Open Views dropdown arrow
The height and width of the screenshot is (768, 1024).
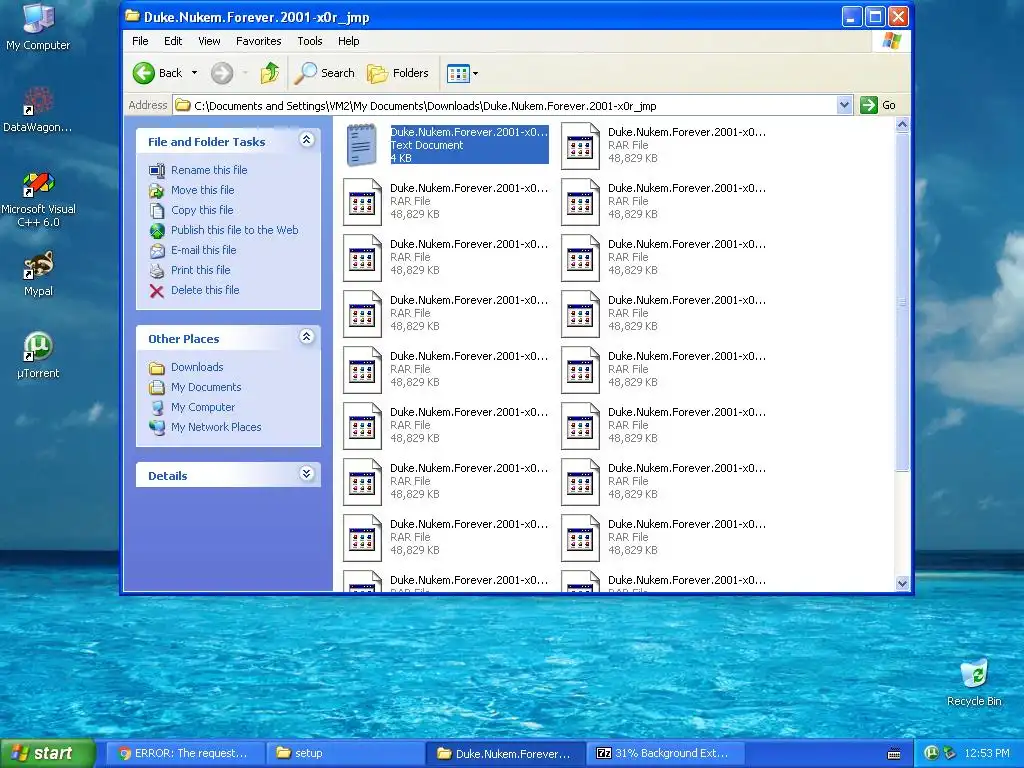475,73
